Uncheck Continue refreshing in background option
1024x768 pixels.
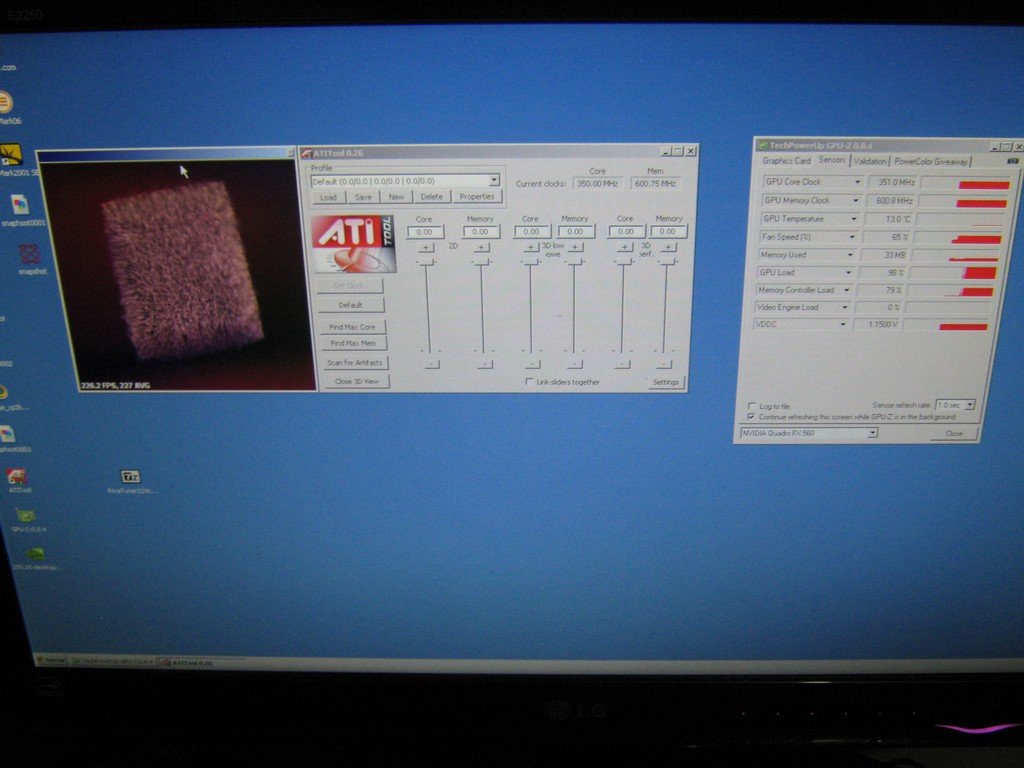[752, 416]
